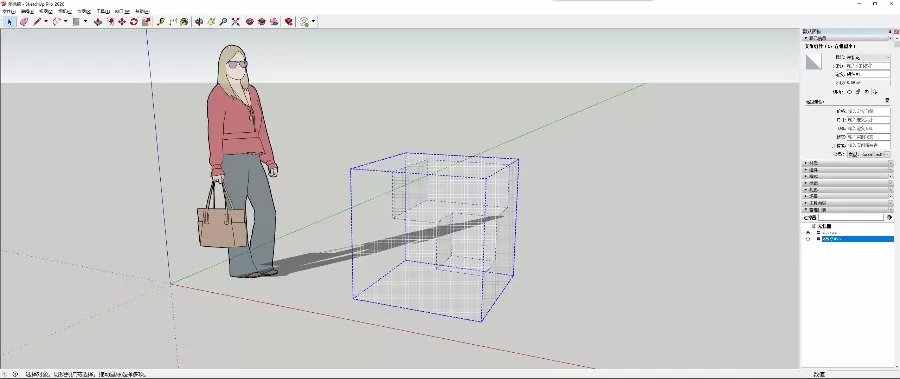The image size is (900, 379).
Task: Select the Push/Pull tool
Action: [98, 22]
